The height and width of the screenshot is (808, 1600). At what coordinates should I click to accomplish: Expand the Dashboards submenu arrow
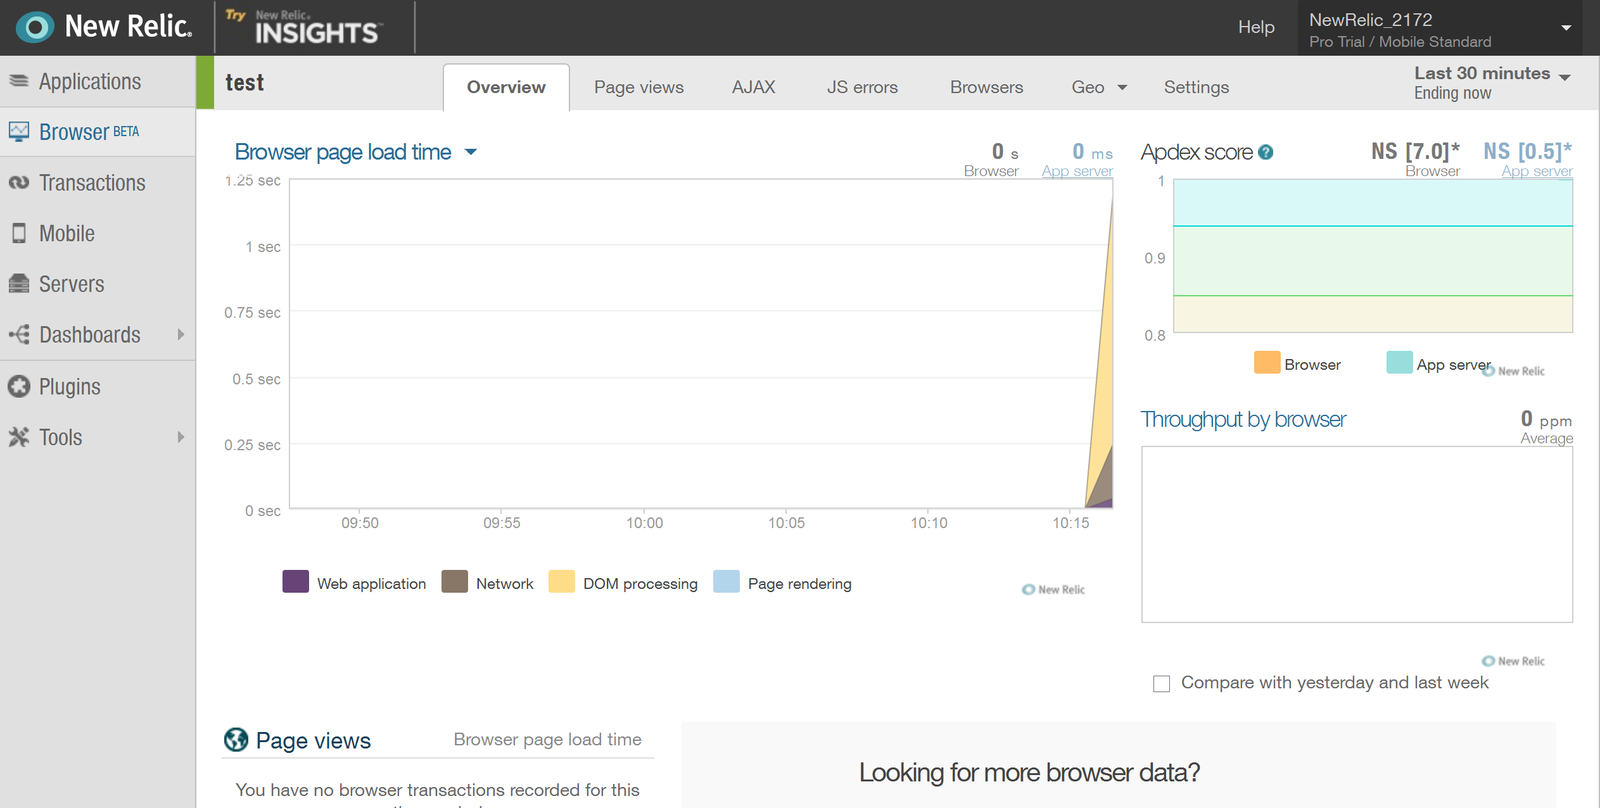(x=181, y=334)
